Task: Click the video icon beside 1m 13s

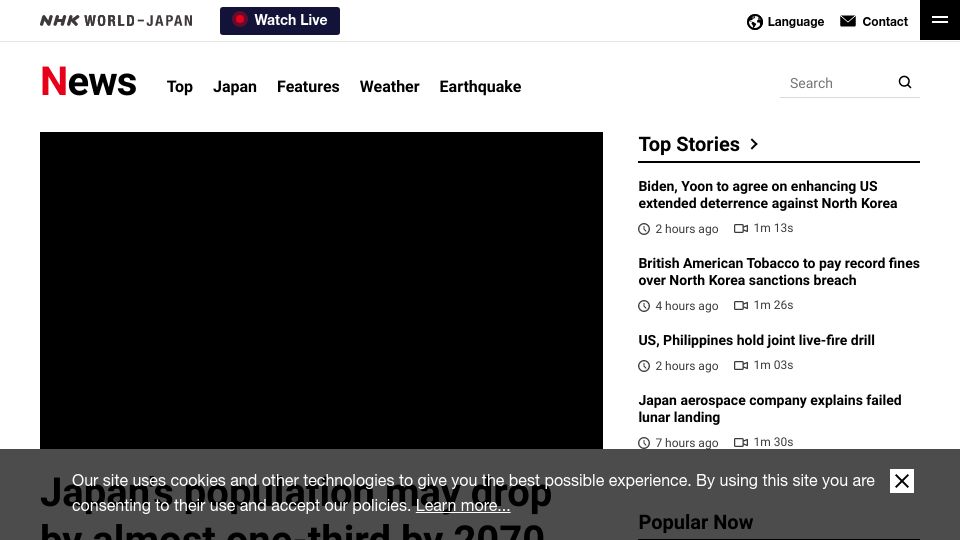Action: (x=741, y=228)
